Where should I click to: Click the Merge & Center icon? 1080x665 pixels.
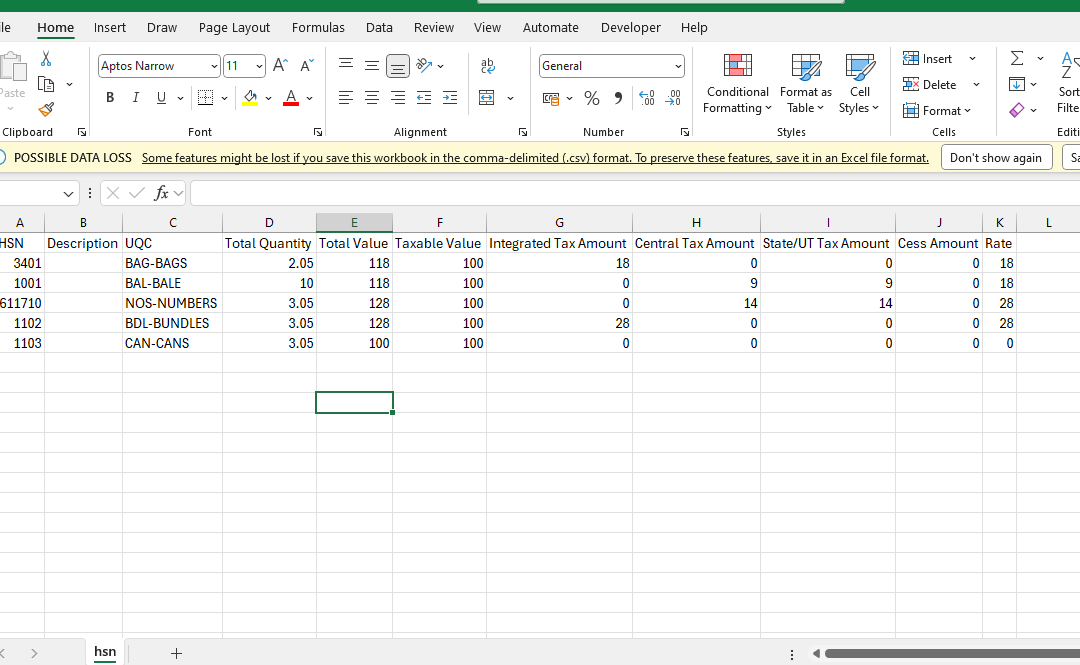(x=487, y=97)
